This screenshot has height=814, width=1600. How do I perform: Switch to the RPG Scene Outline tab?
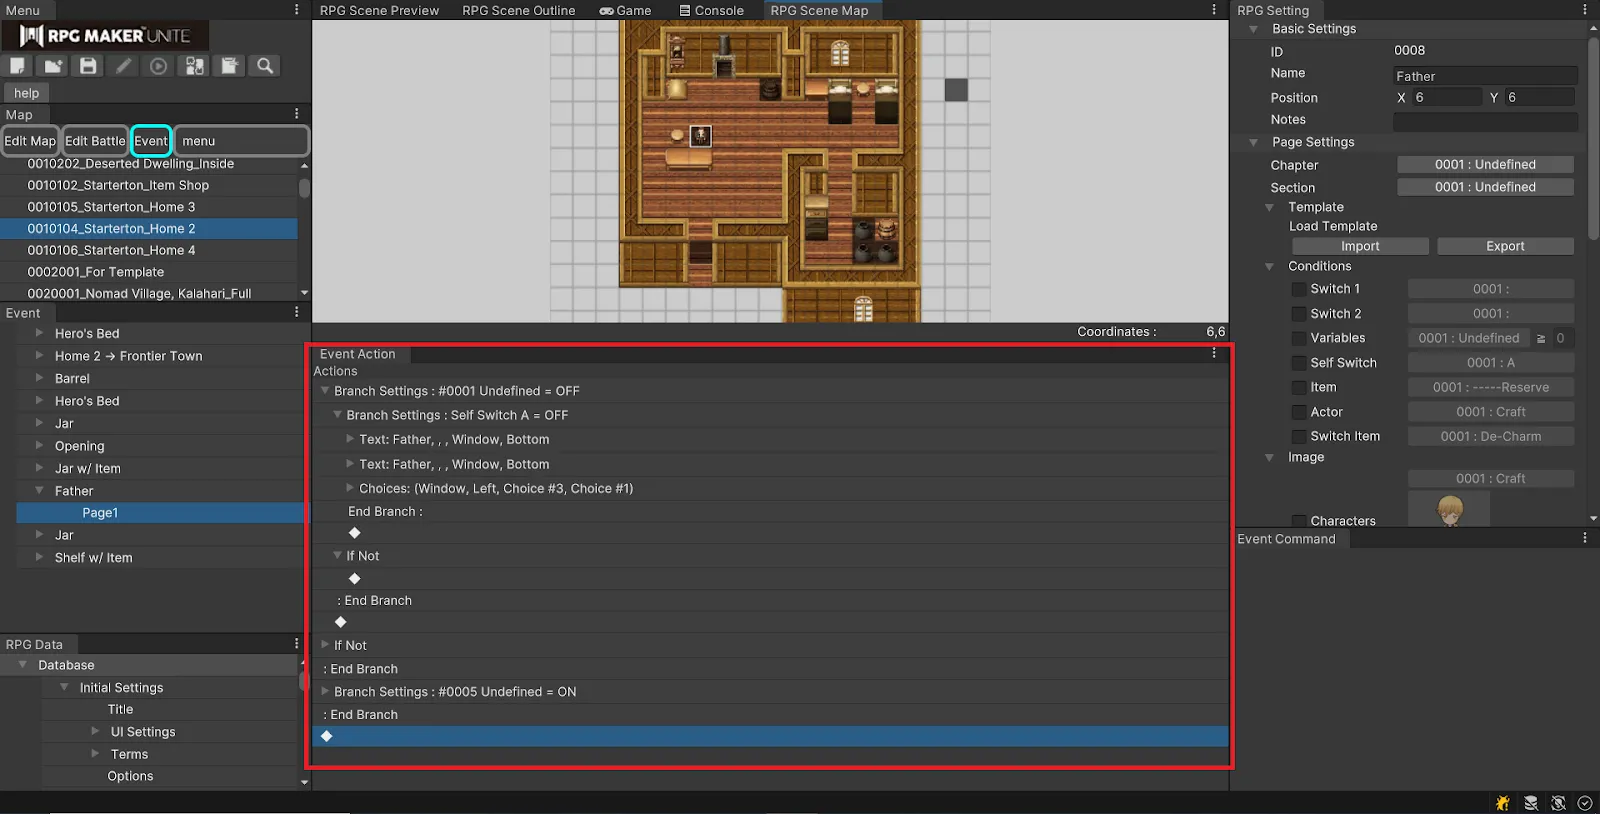point(518,11)
